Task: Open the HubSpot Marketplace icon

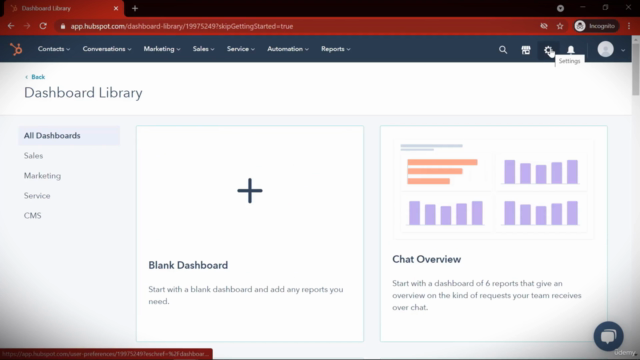Action: click(x=526, y=50)
